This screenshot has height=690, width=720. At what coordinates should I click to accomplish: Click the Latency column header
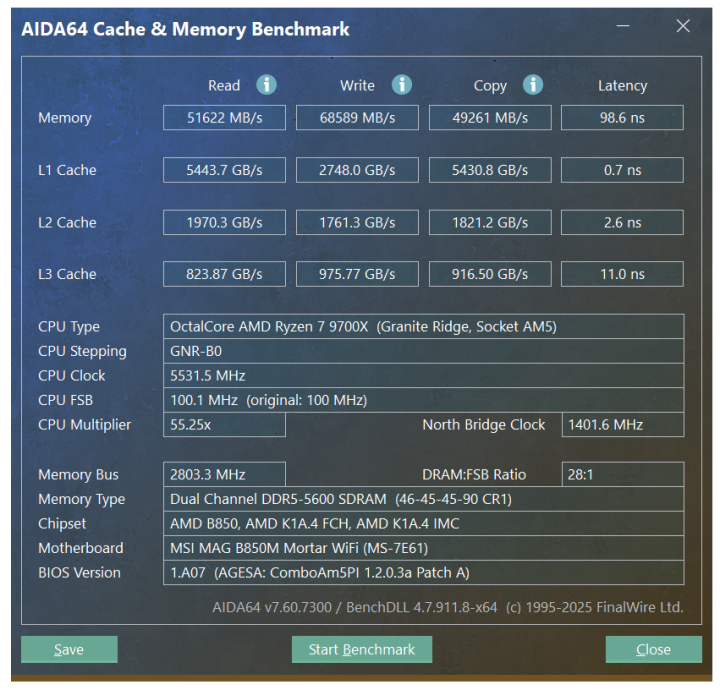pos(622,86)
